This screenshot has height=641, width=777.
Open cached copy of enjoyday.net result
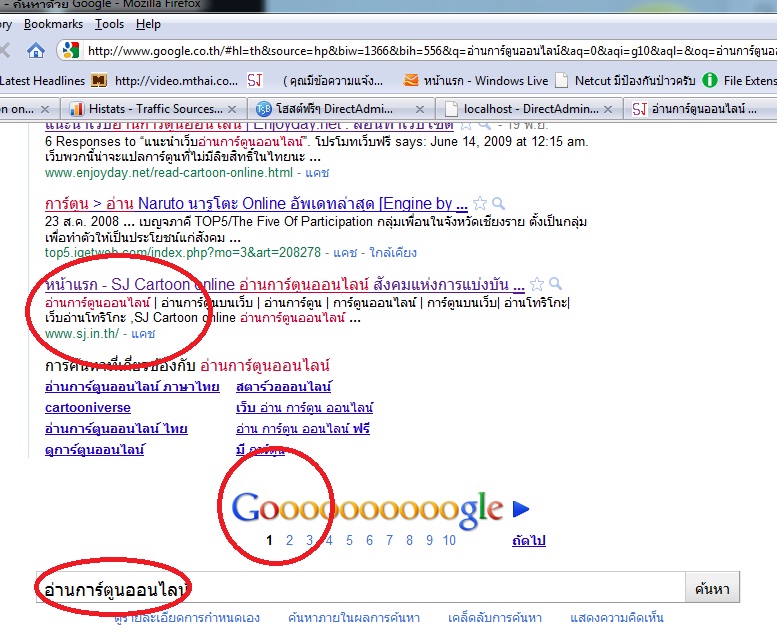[317, 173]
